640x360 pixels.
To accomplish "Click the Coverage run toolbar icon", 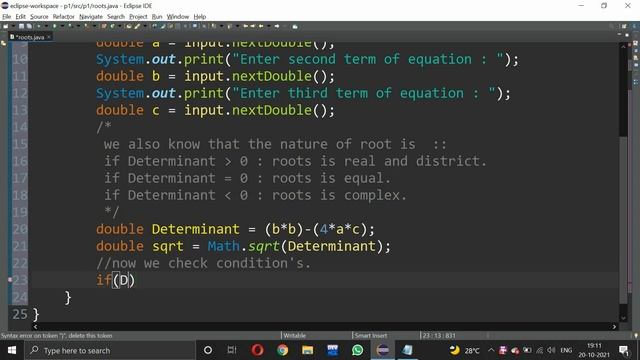I will [70, 26].
